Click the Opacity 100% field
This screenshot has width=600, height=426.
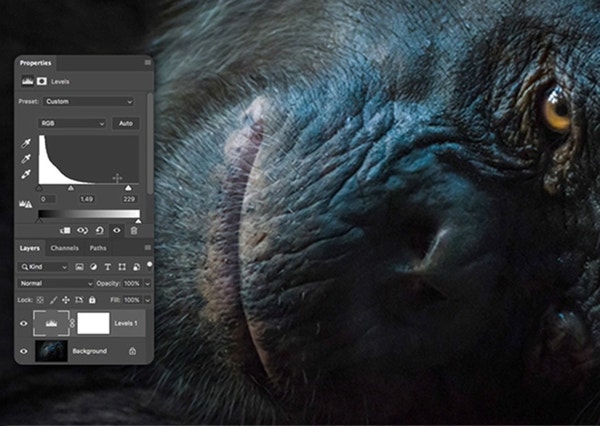pyautogui.click(x=132, y=284)
